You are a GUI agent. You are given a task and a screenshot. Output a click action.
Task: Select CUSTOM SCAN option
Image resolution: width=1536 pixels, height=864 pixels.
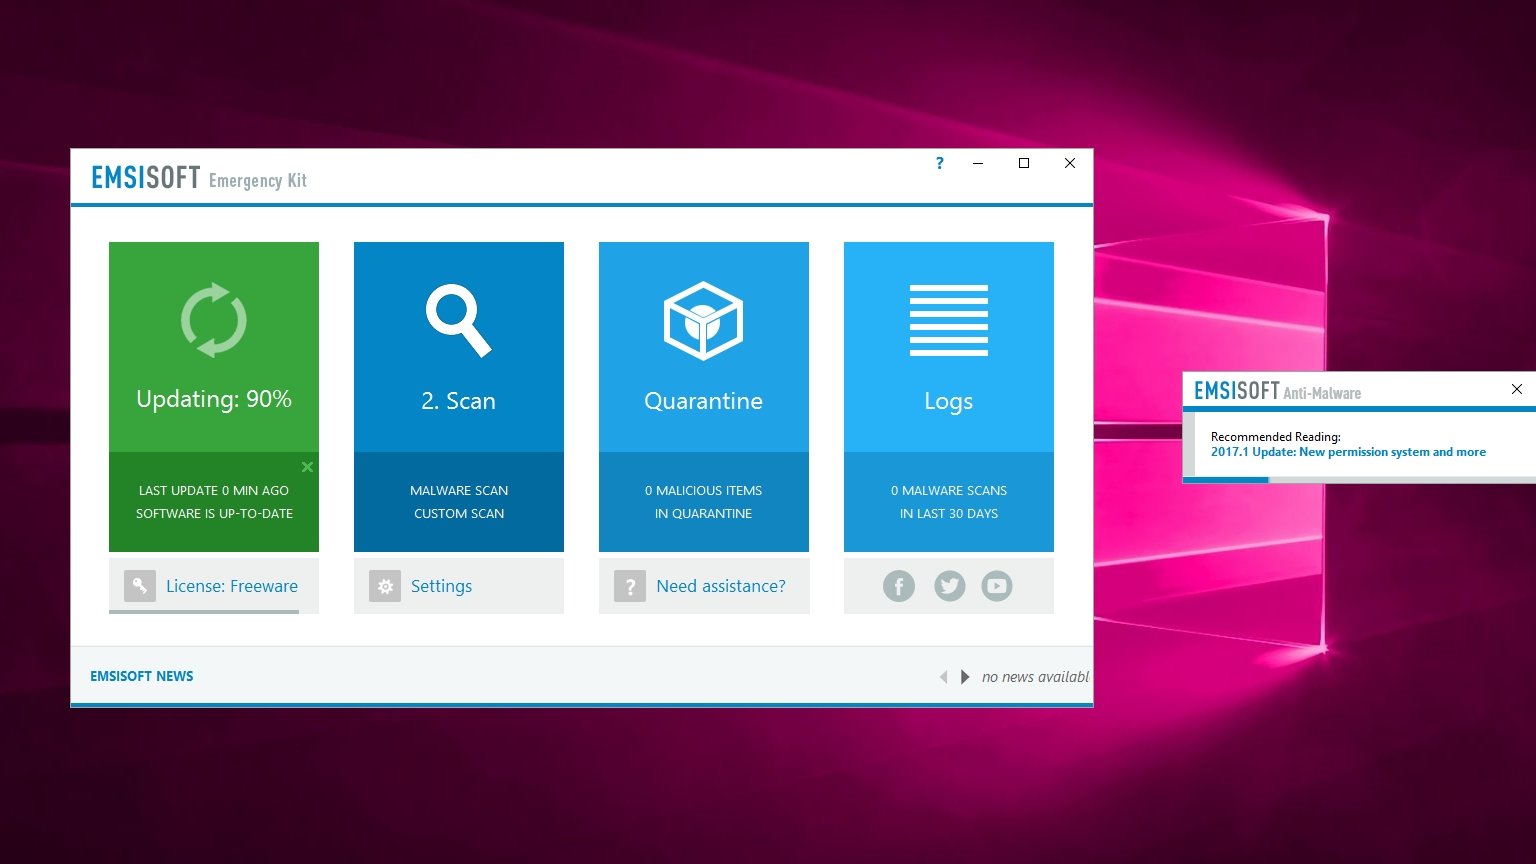coord(459,513)
